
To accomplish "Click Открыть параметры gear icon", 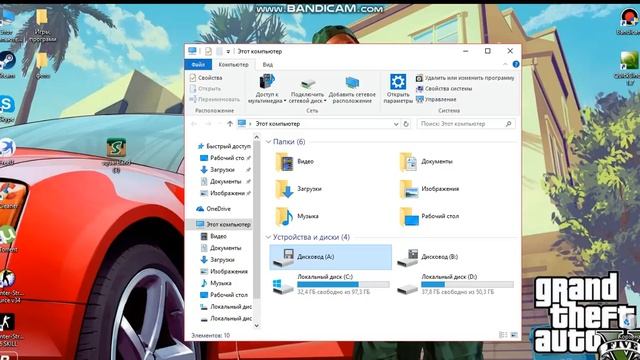I will pyautogui.click(x=398, y=82).
